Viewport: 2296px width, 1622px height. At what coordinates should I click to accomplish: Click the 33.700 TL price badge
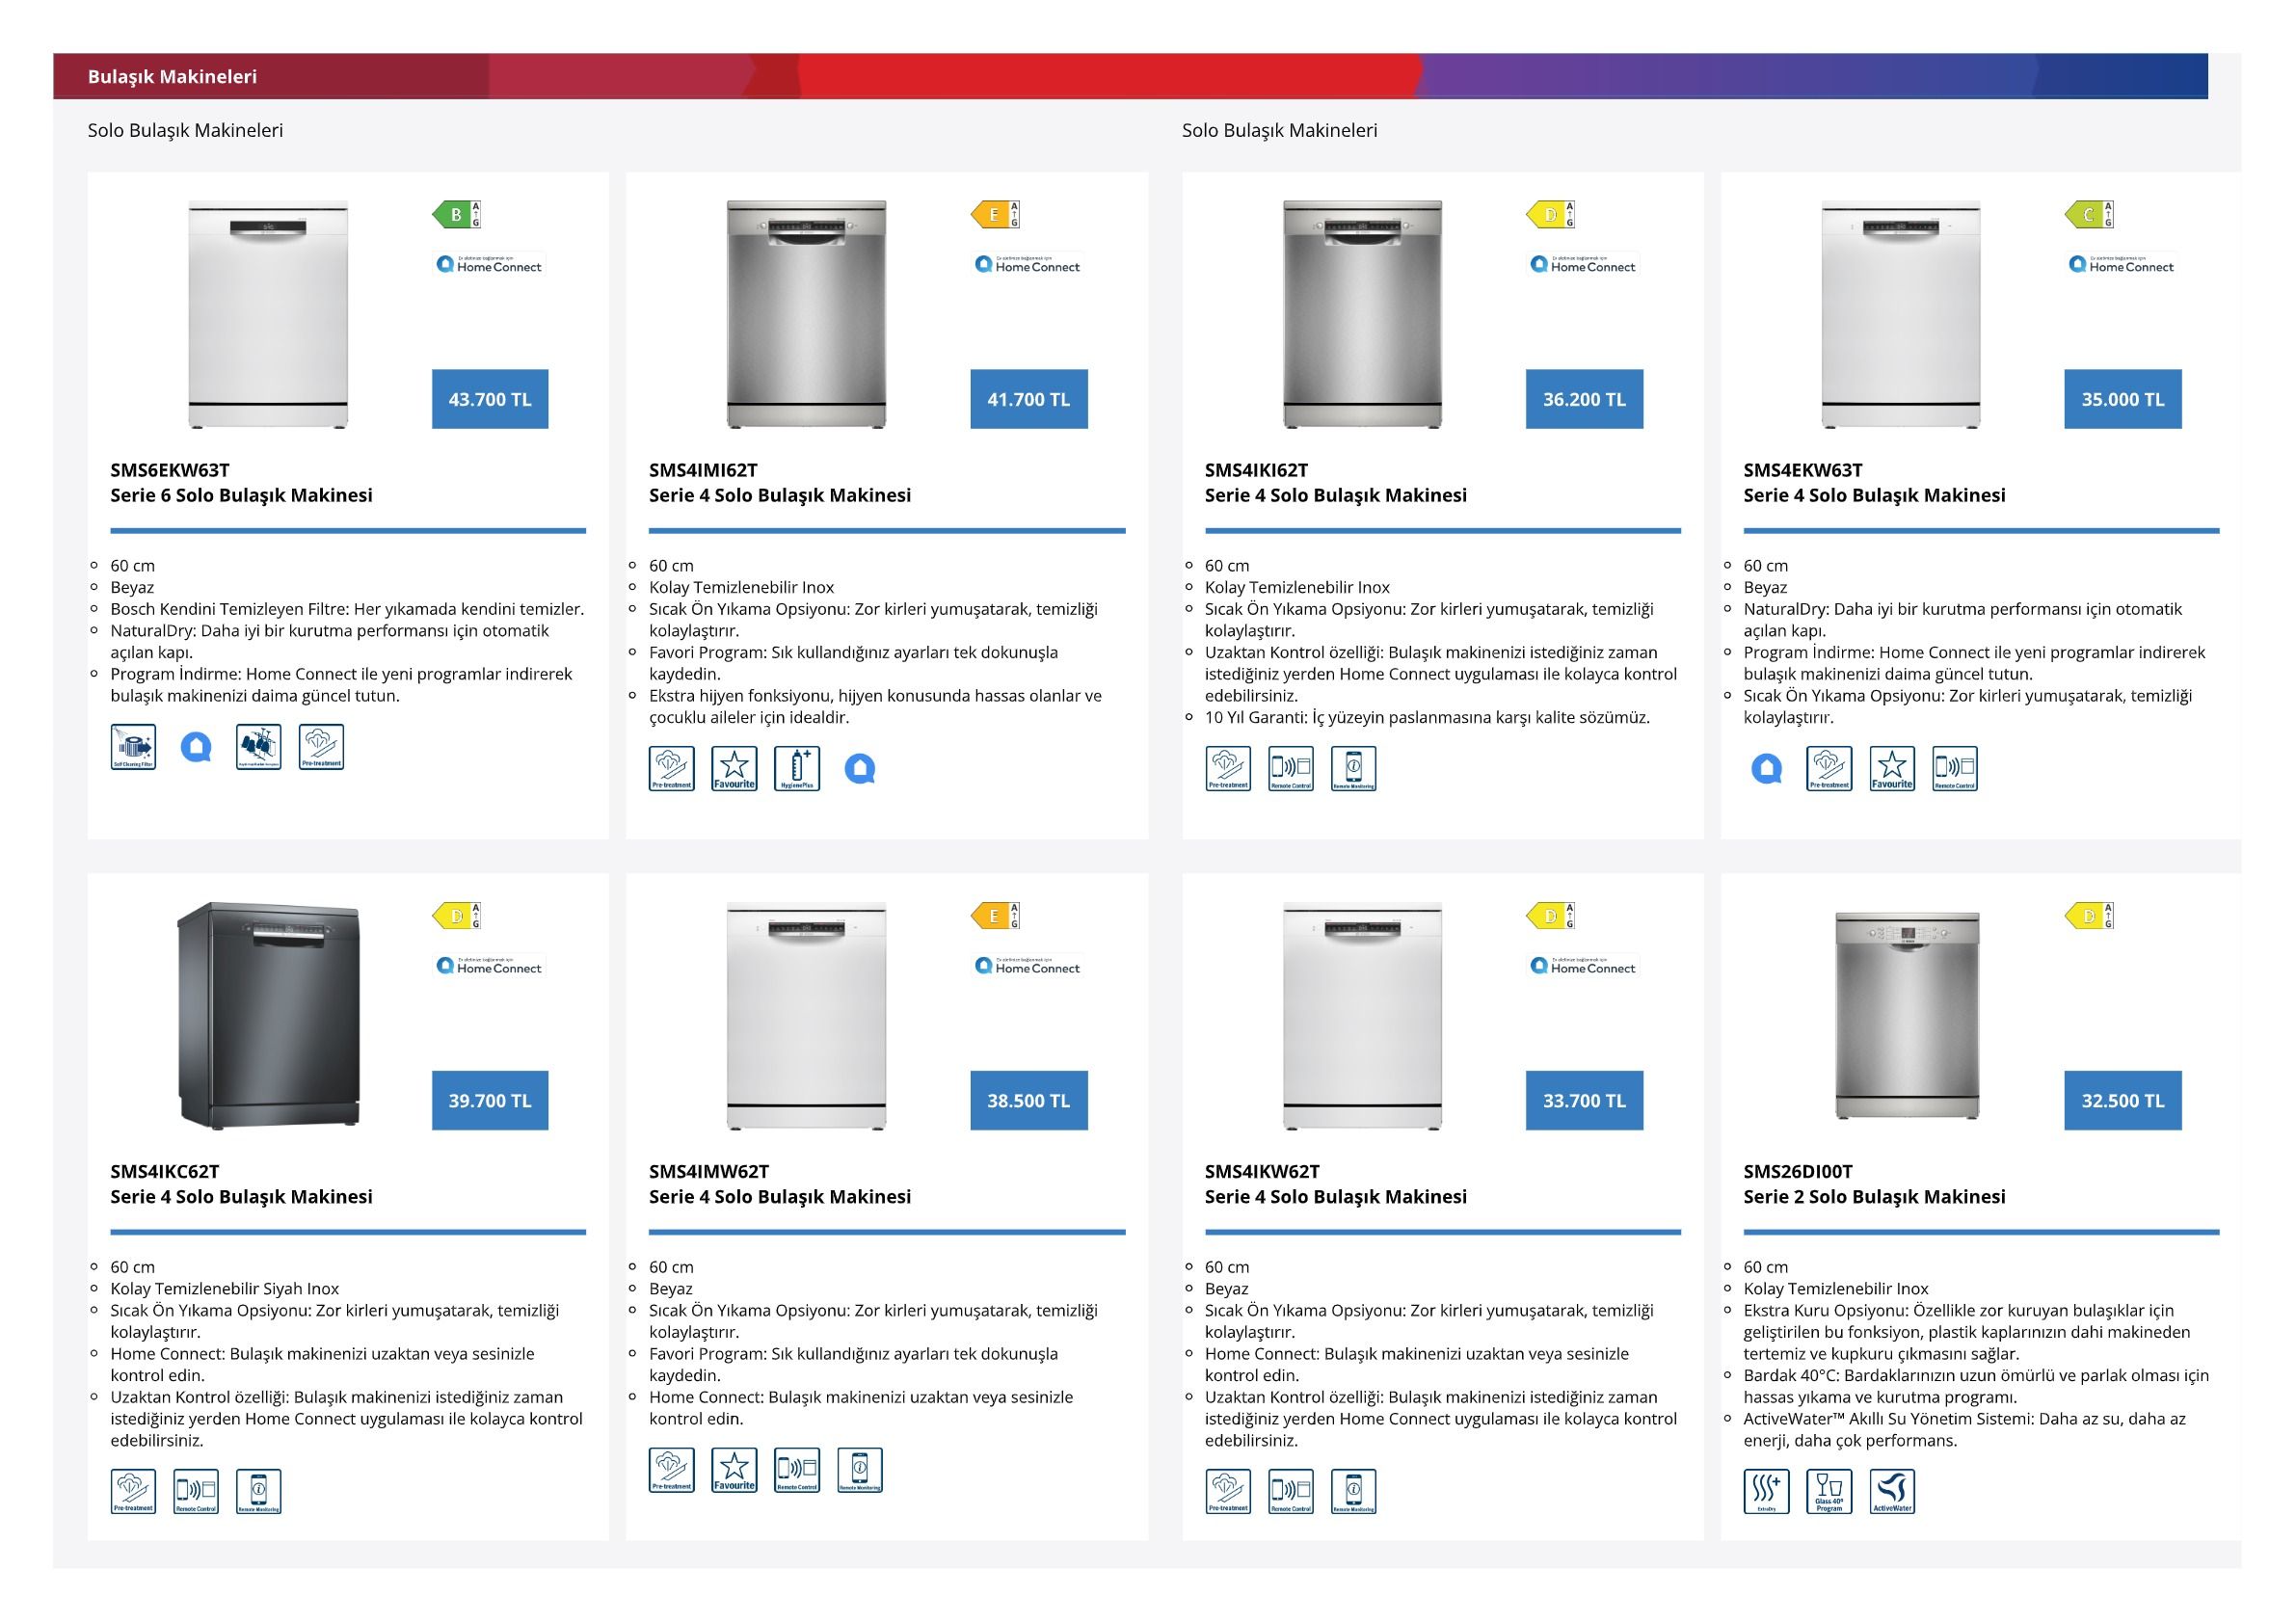tap(1585, 1100)
